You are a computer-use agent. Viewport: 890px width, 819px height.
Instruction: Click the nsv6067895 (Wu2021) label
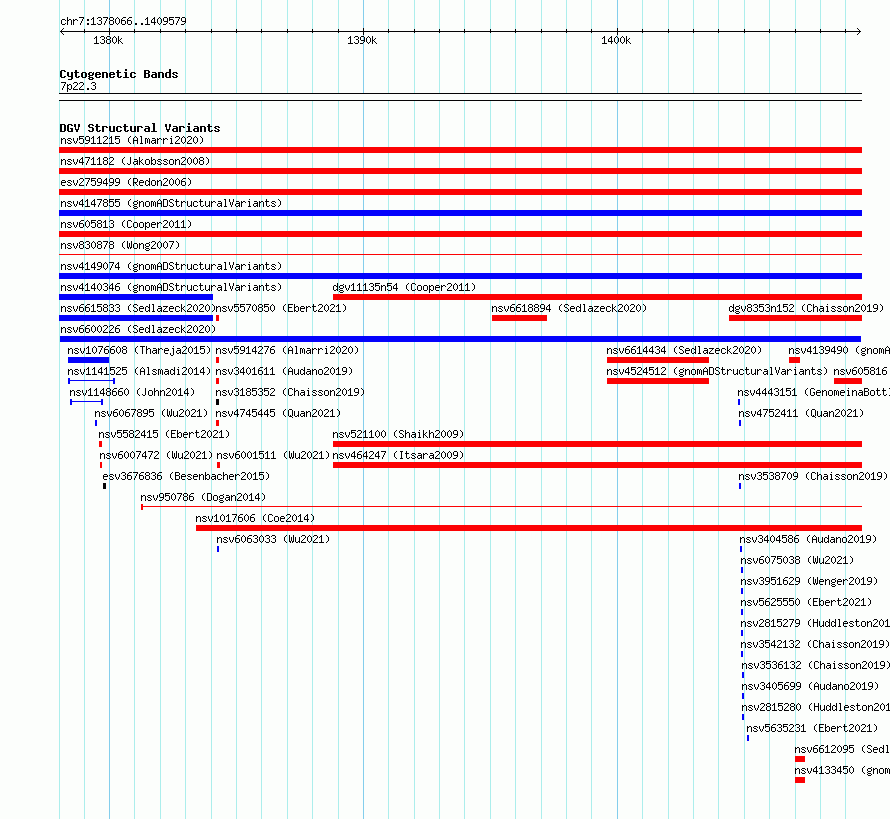[151, 413]
